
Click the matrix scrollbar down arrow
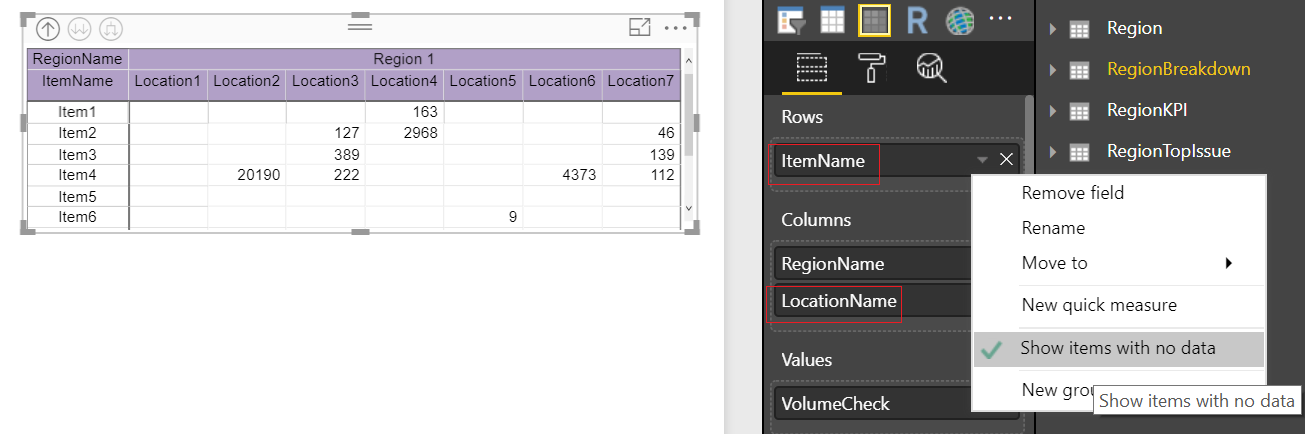(x=687, y=207)
